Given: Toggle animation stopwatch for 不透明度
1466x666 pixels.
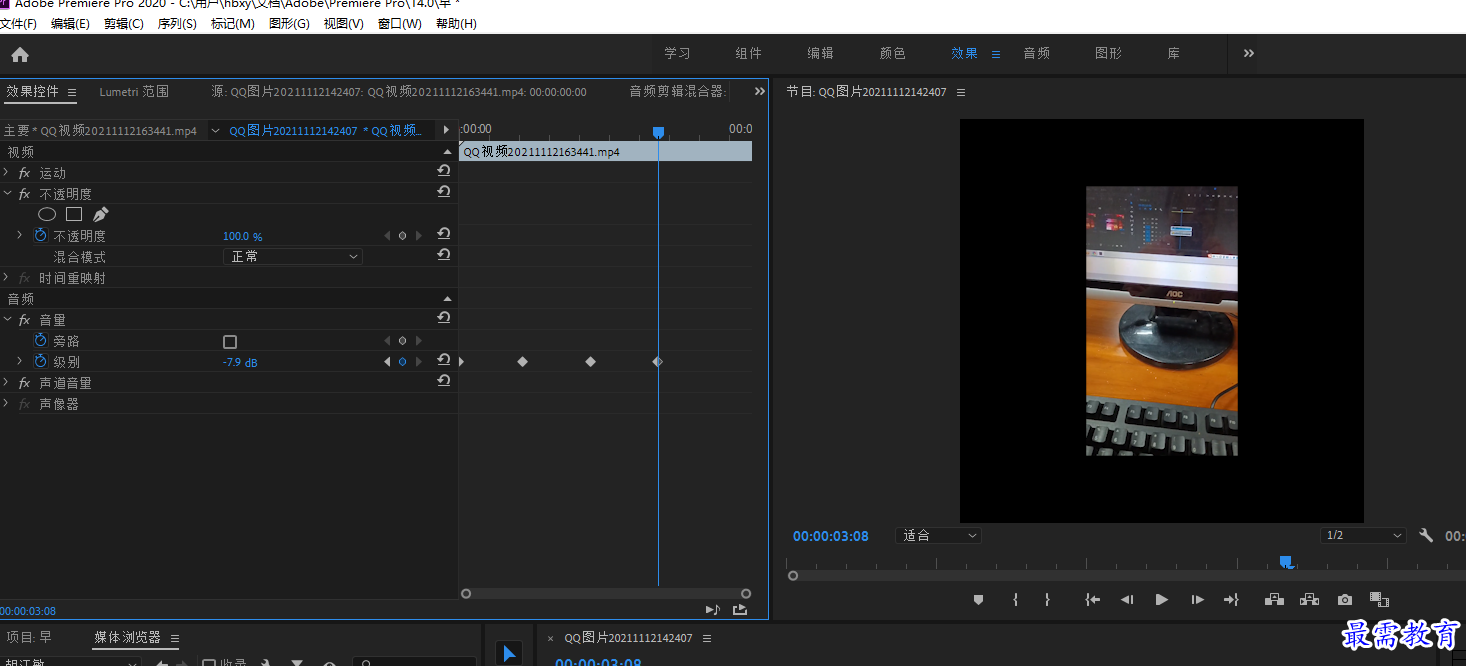Looking at the screenshot, I should 41,235.
